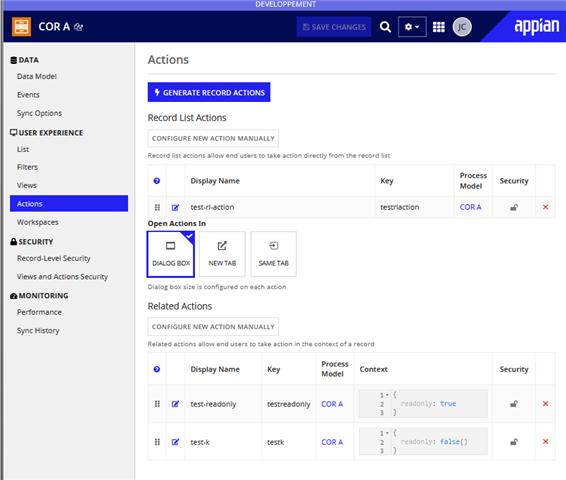Screen dimensions: 566x480
Task: Click Generate Record Actions button
Action: click(x=209, y=92)
